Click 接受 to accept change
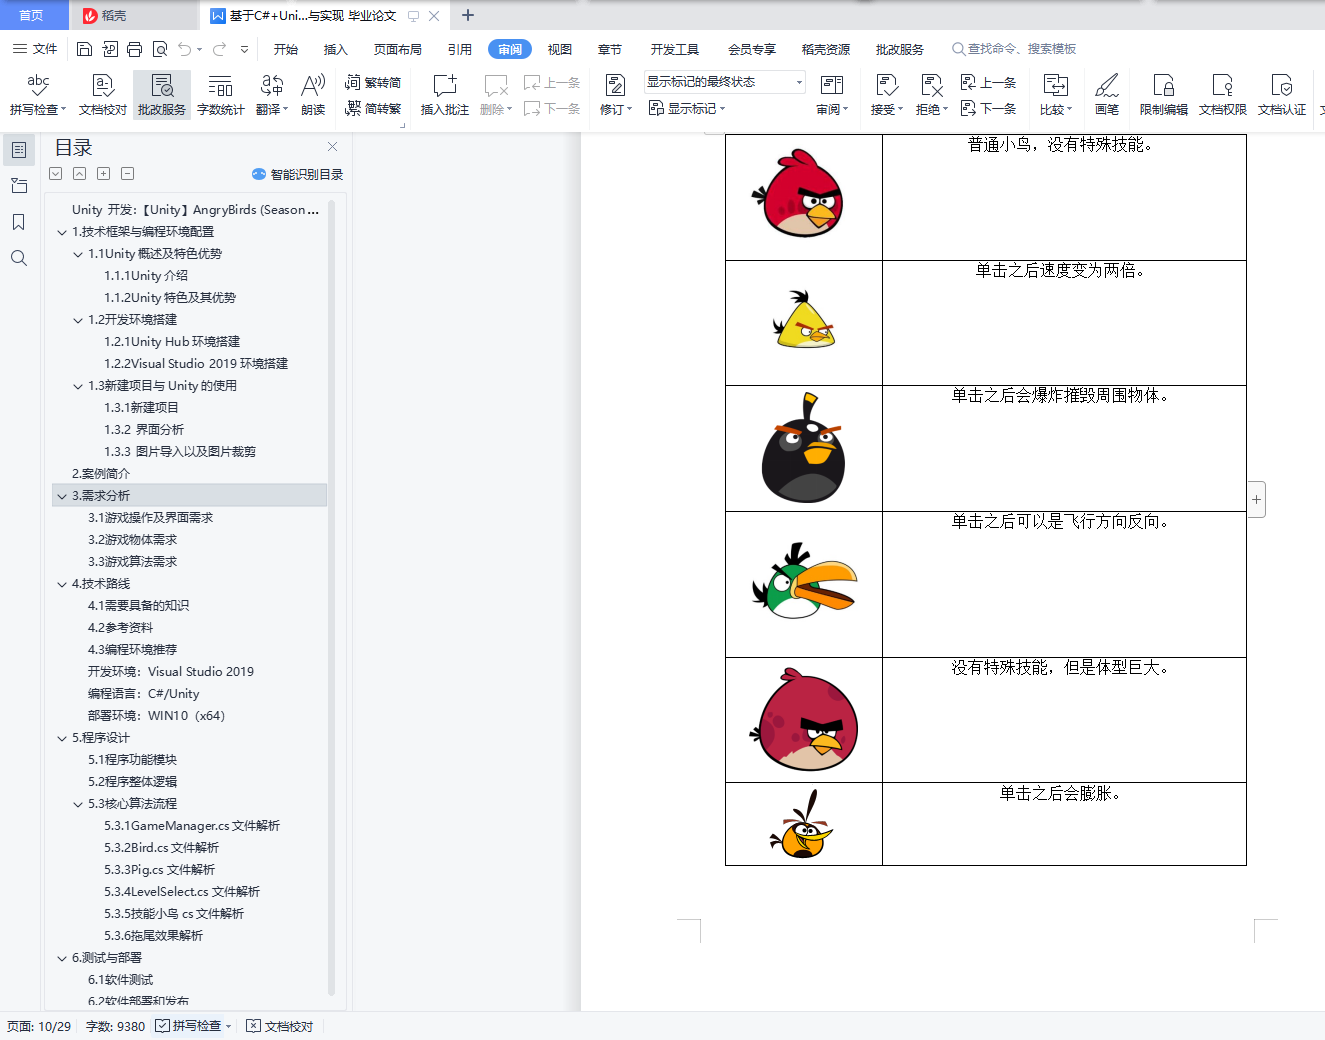Screen dimensions: 1325x1040 887,95
